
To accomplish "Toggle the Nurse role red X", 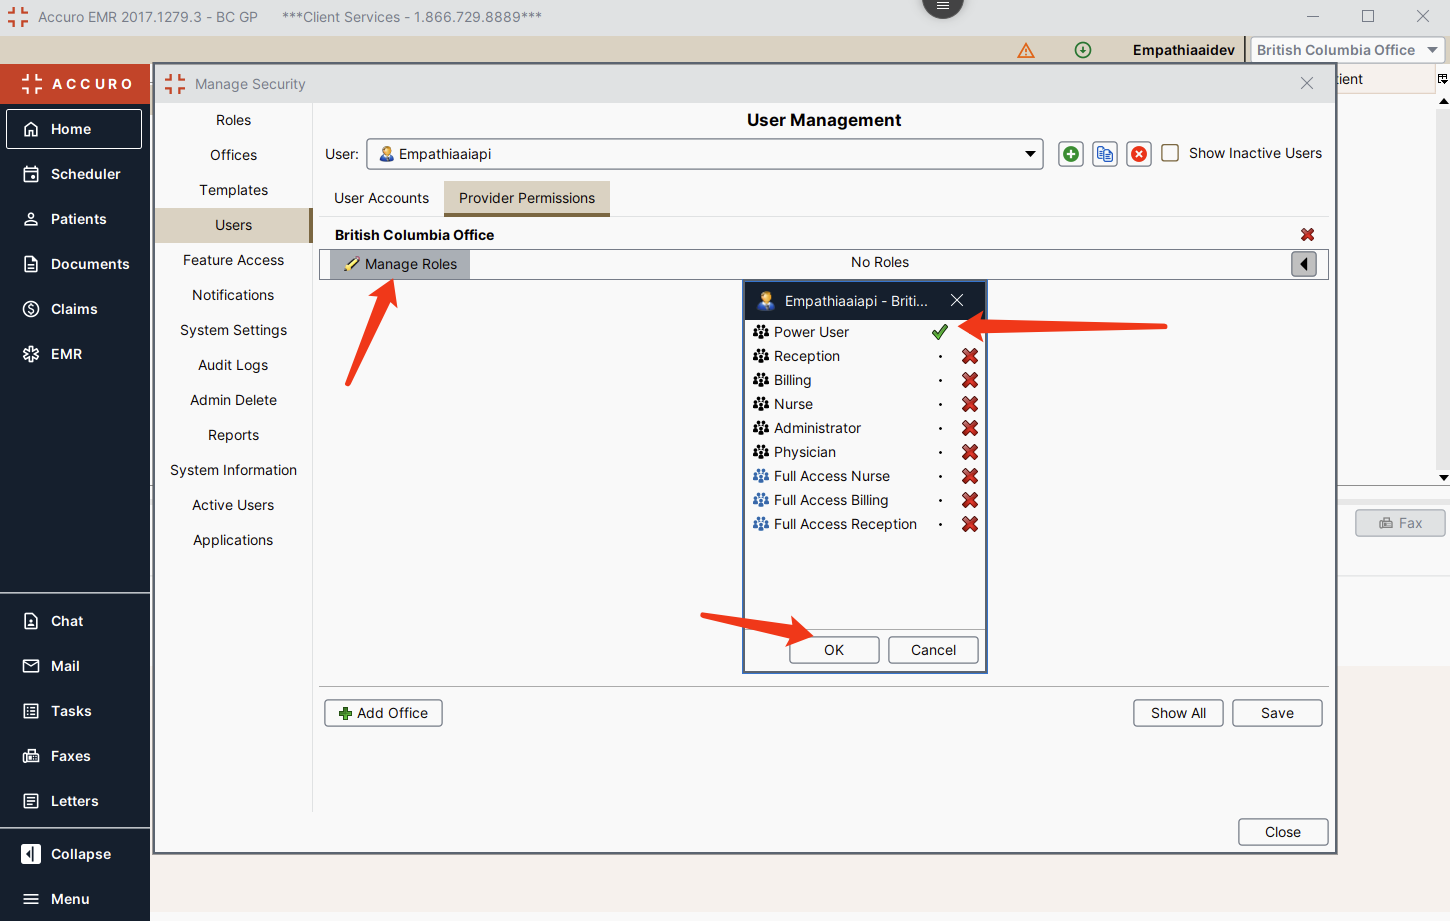I will pos(970,404).
